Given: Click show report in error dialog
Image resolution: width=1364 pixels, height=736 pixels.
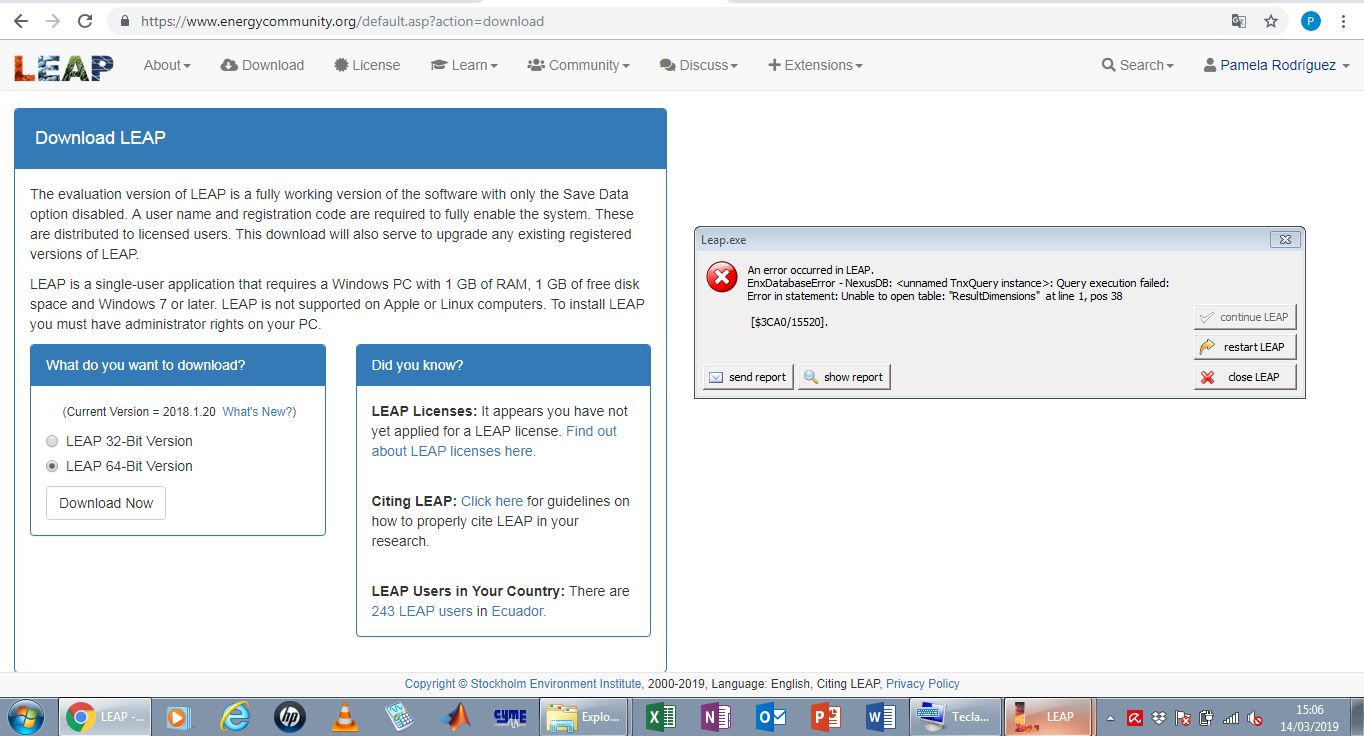Looking at the screenshot, I should [844, 377].
